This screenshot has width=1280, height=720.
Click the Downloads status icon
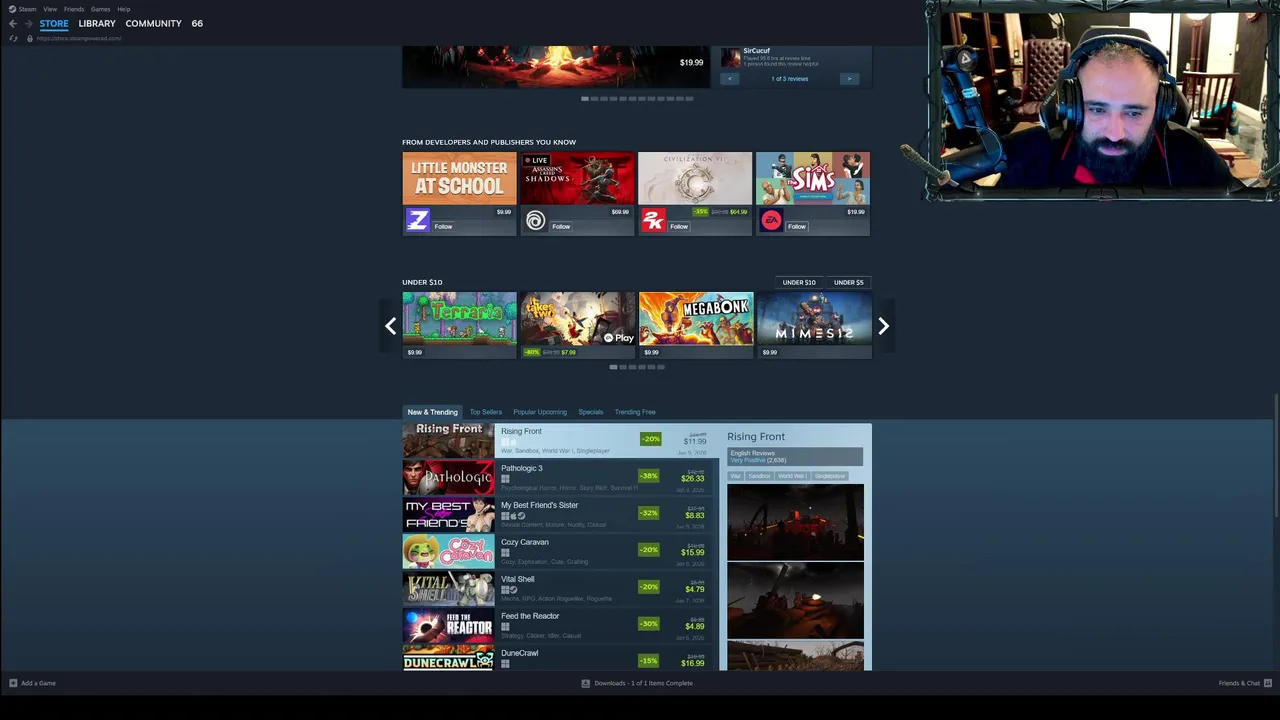pyautogui.click(x=586, y=683)
